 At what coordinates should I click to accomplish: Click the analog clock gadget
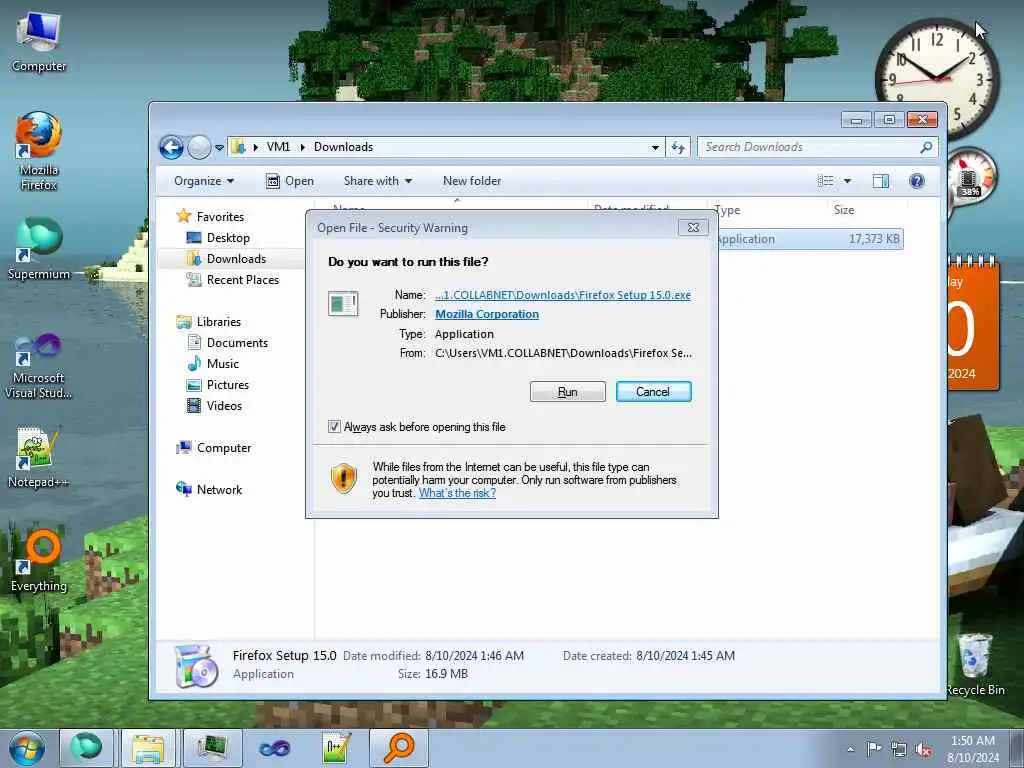(937, 78)
